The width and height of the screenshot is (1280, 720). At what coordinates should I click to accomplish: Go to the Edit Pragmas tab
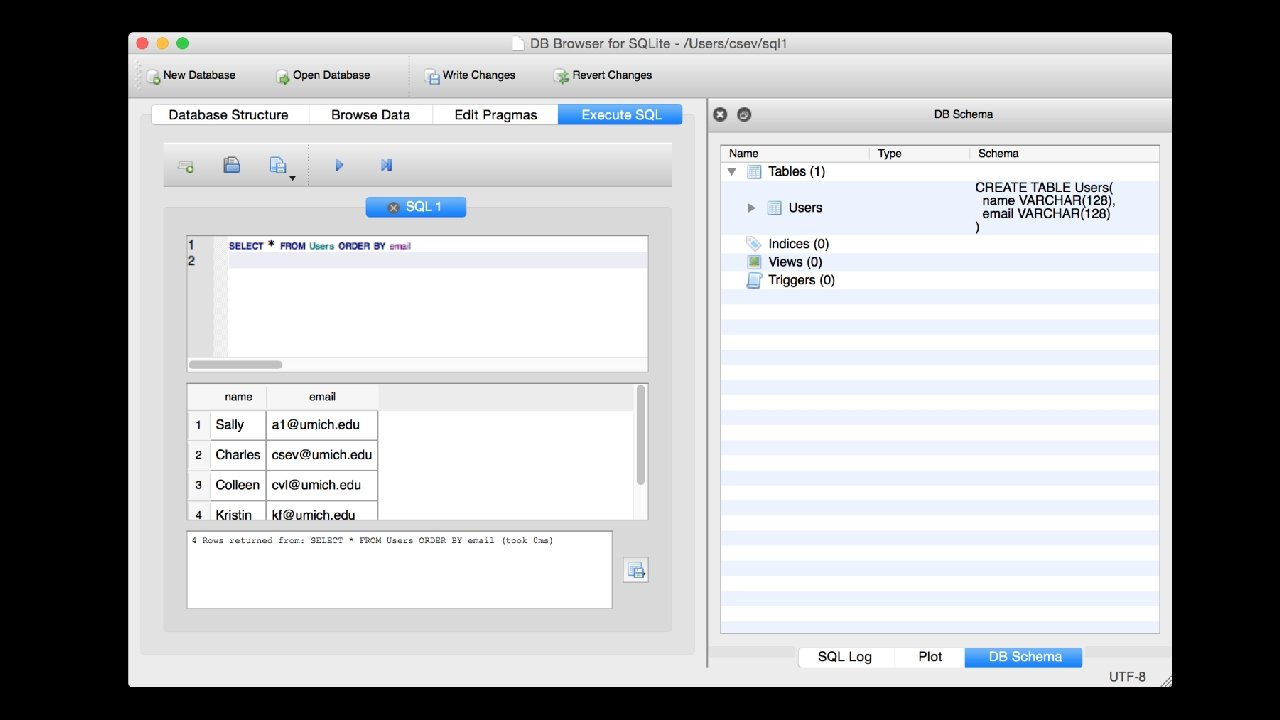click(496, 115)
